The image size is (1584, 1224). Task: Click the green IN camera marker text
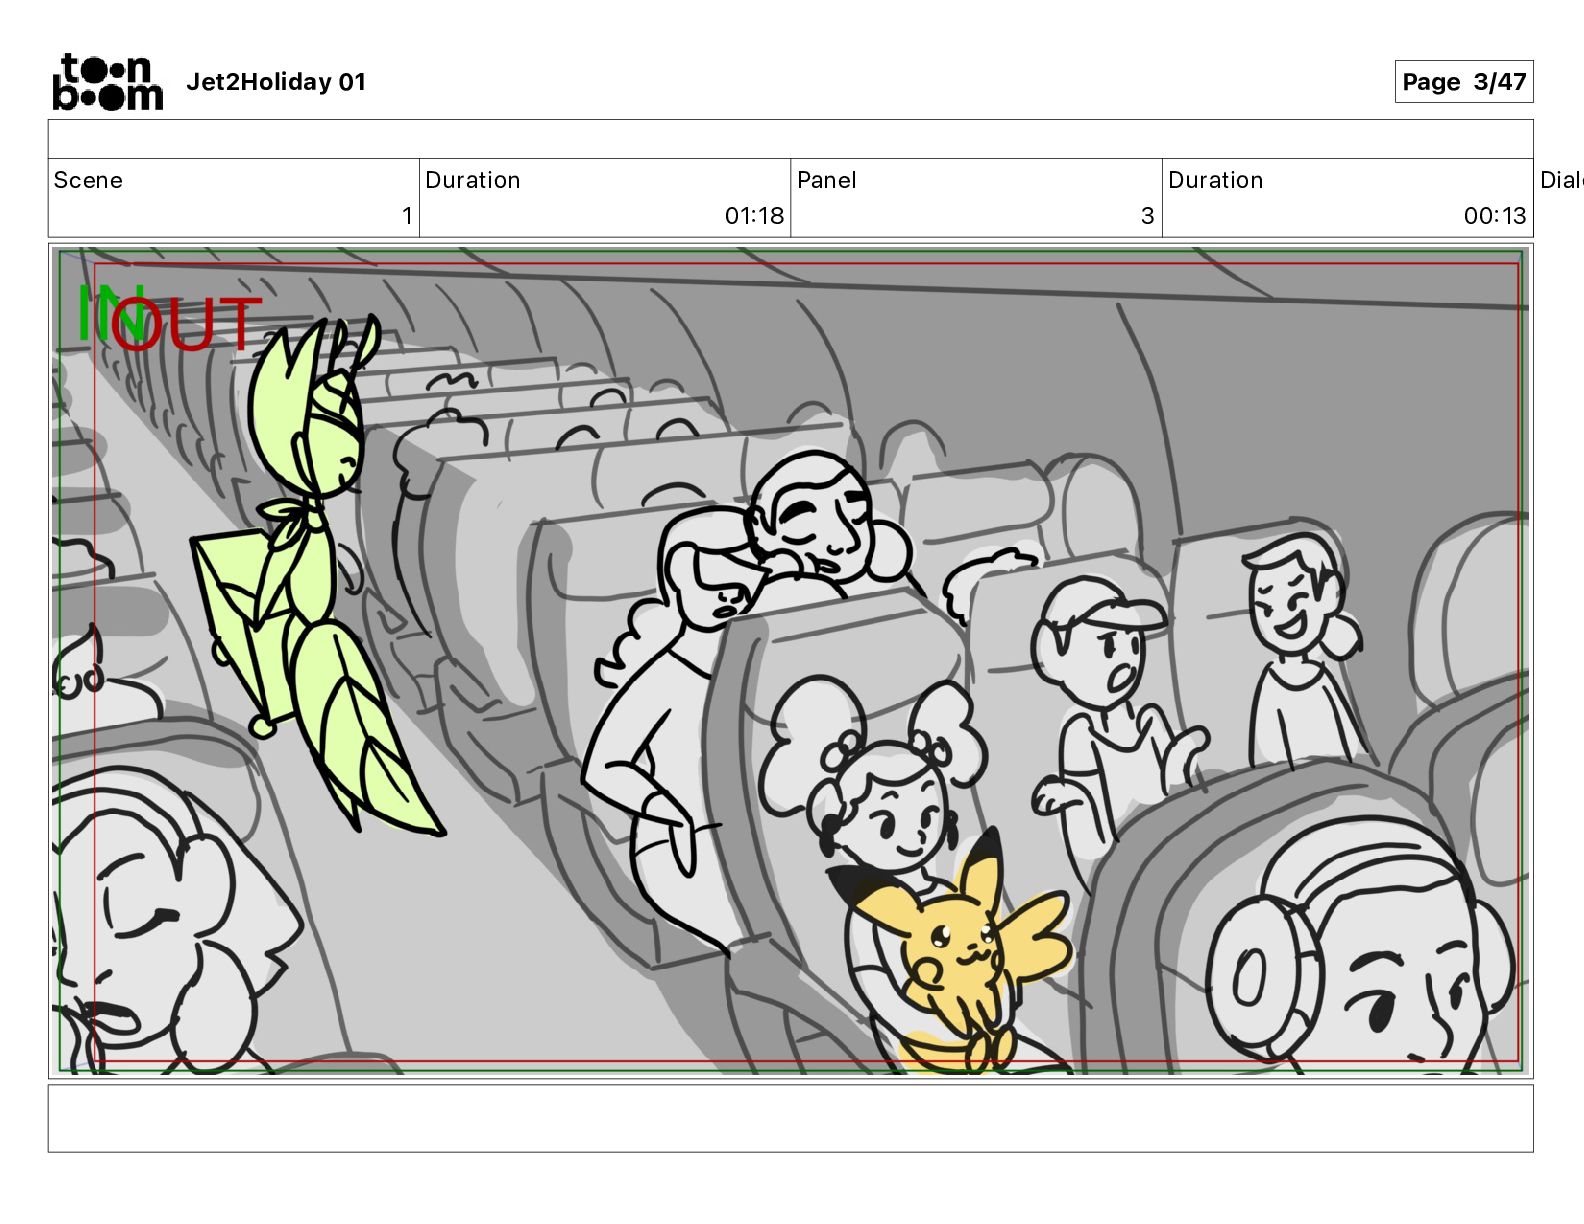110,313
